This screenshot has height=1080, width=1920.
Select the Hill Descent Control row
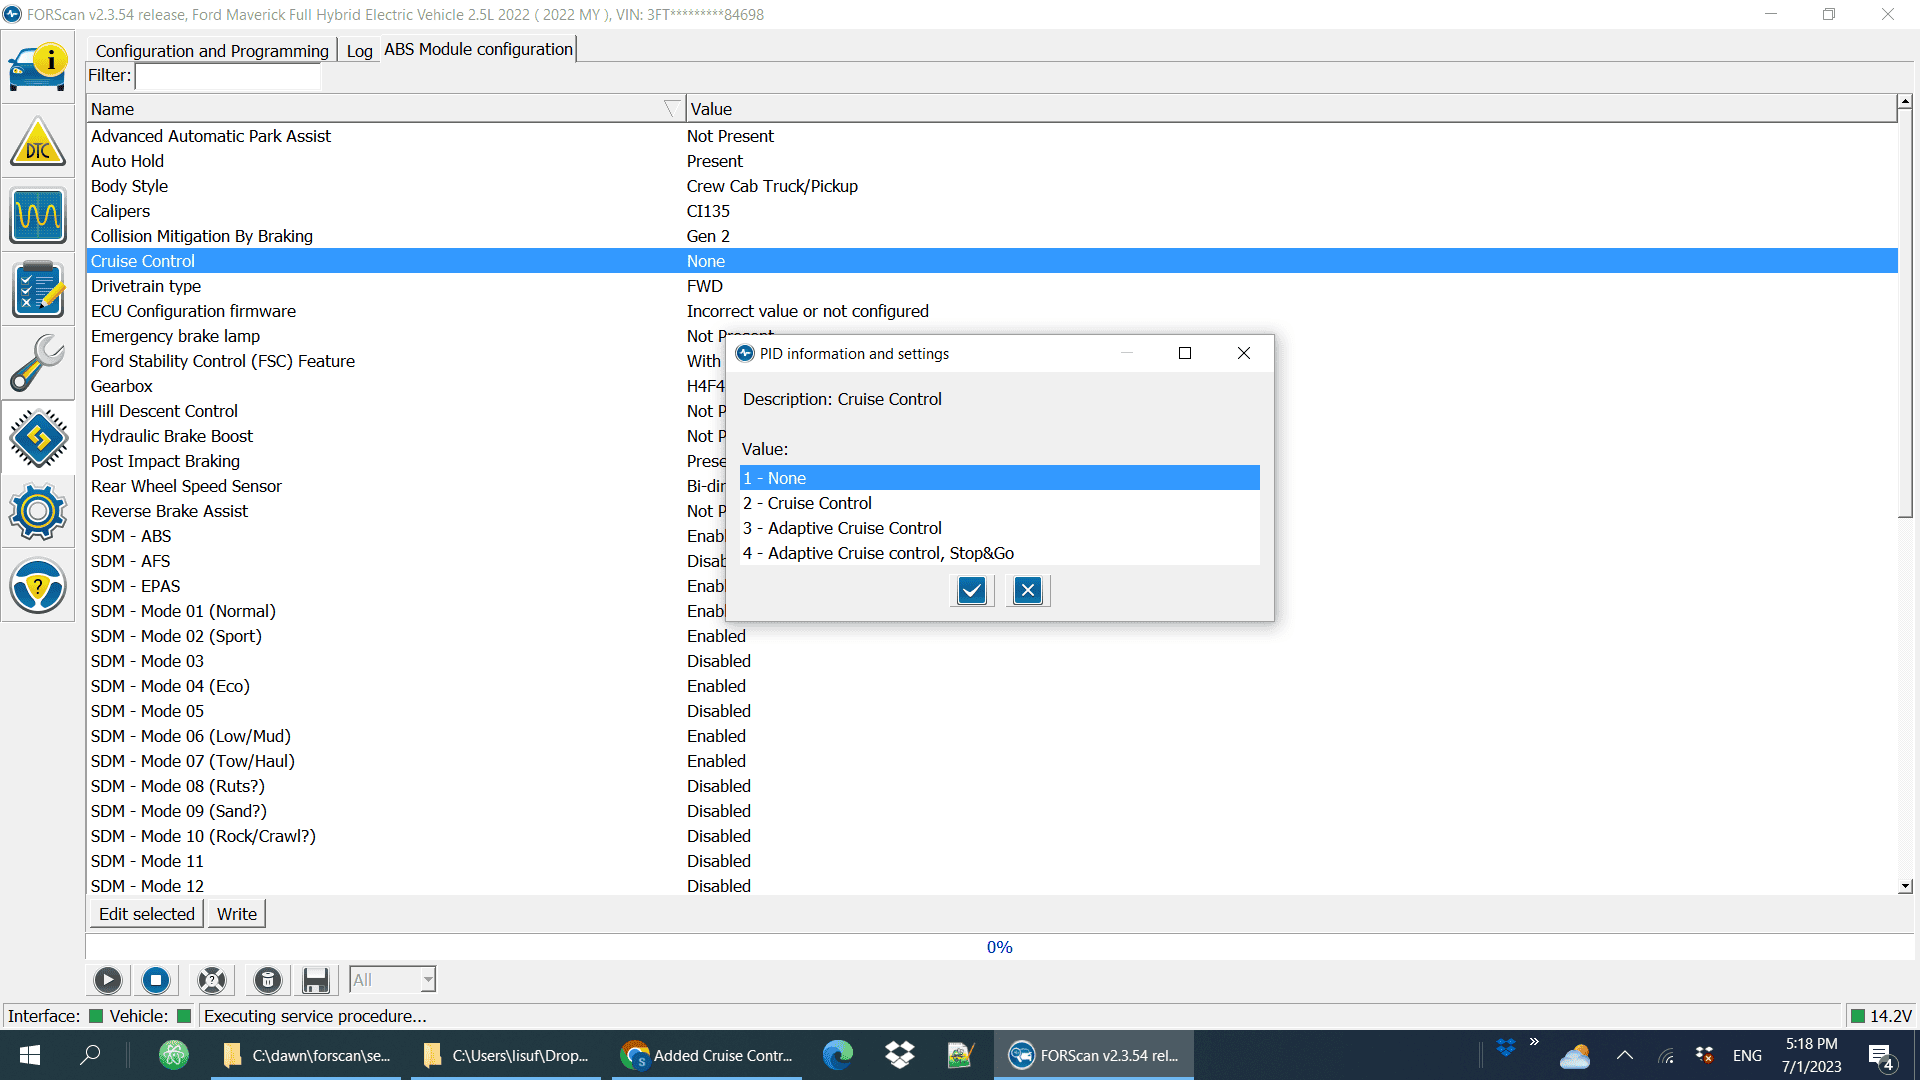pyautogui.click(x=405, y=411)
